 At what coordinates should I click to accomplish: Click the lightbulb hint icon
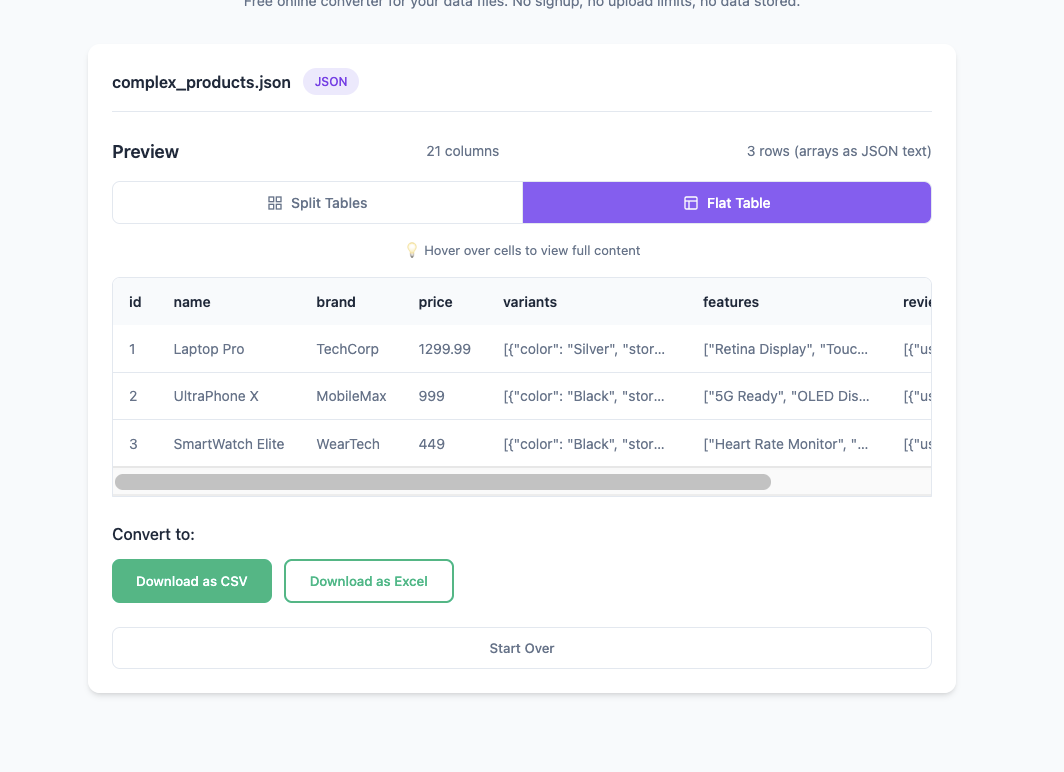click(x=412, y=250)
